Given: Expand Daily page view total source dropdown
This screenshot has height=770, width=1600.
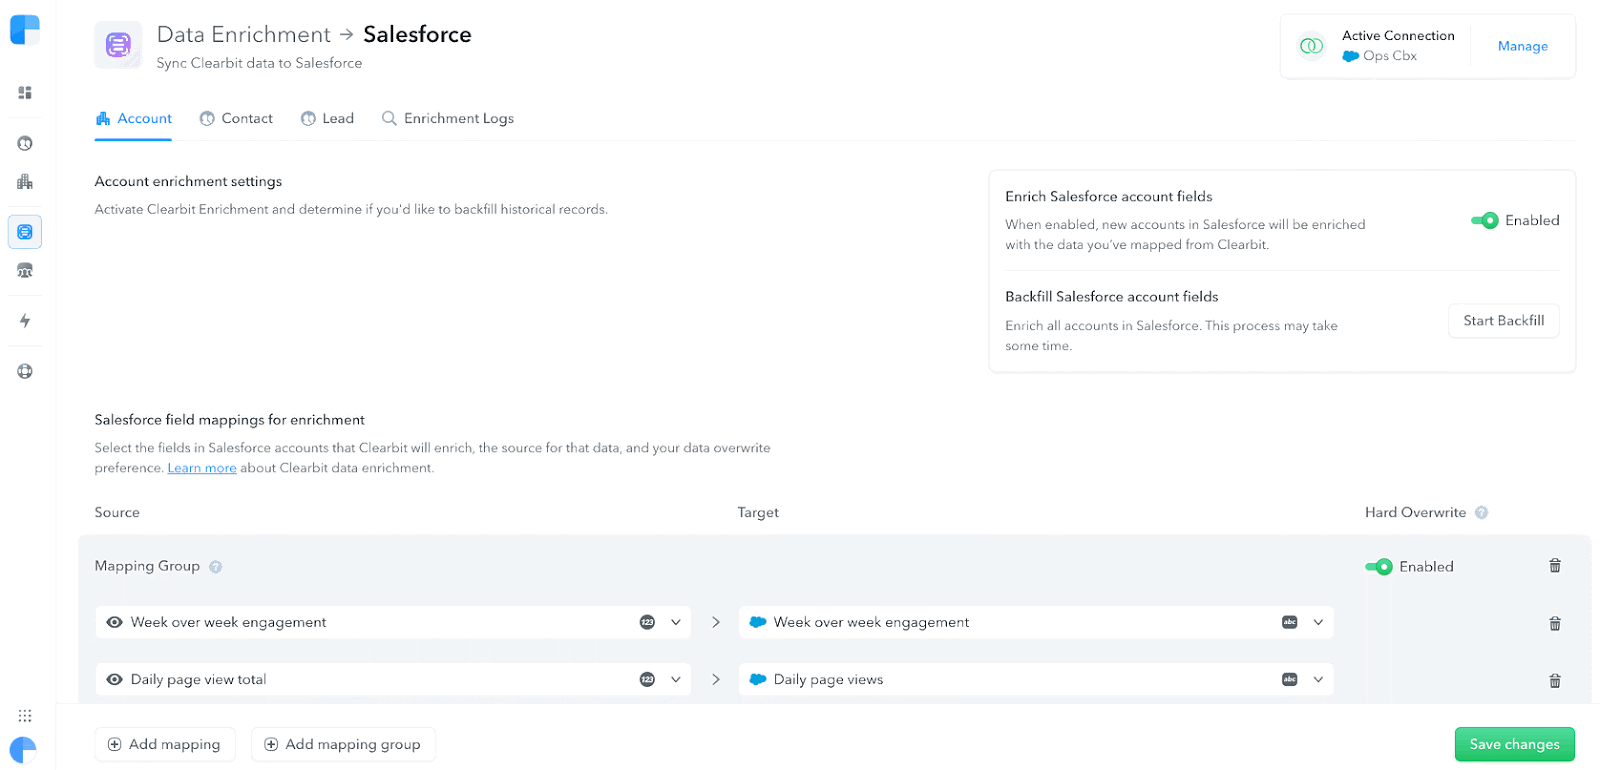Looking at the screenshot, I should (x=676, y=679).
